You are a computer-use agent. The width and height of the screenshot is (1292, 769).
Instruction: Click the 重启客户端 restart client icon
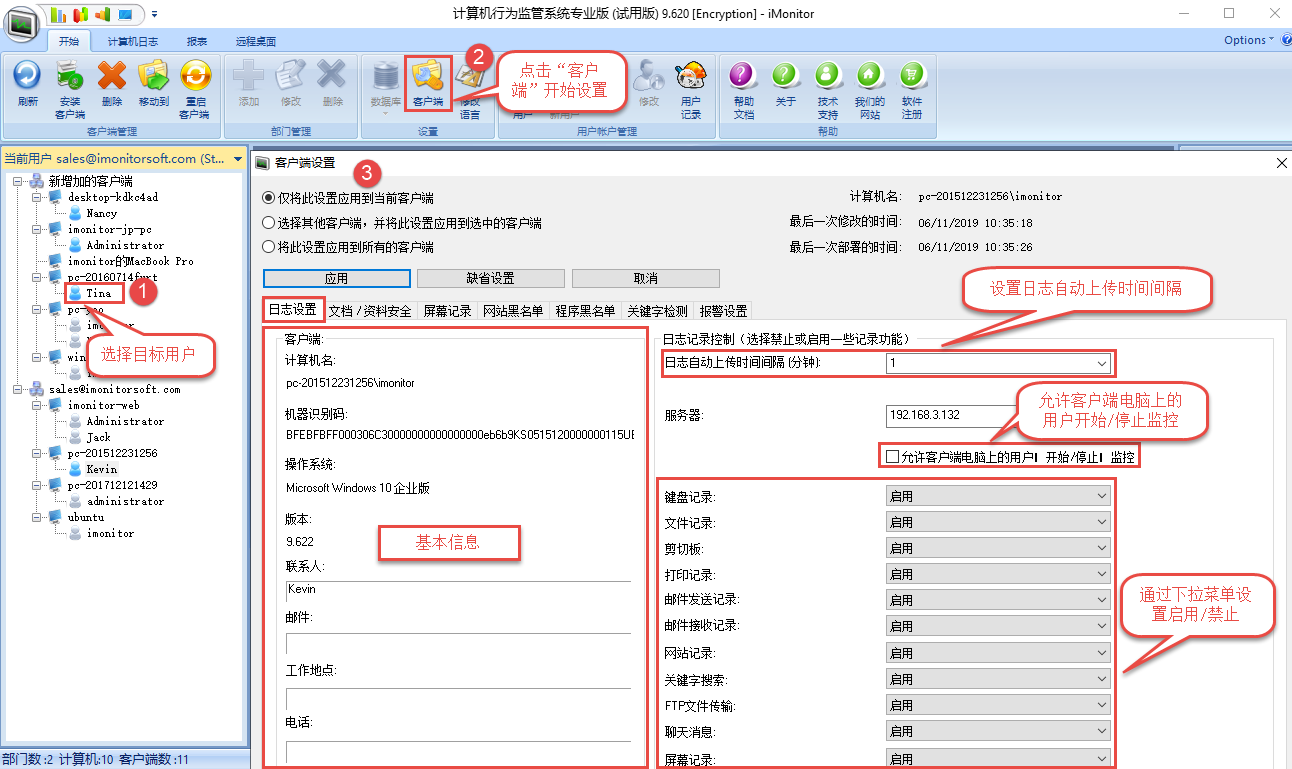pos(194,78)
